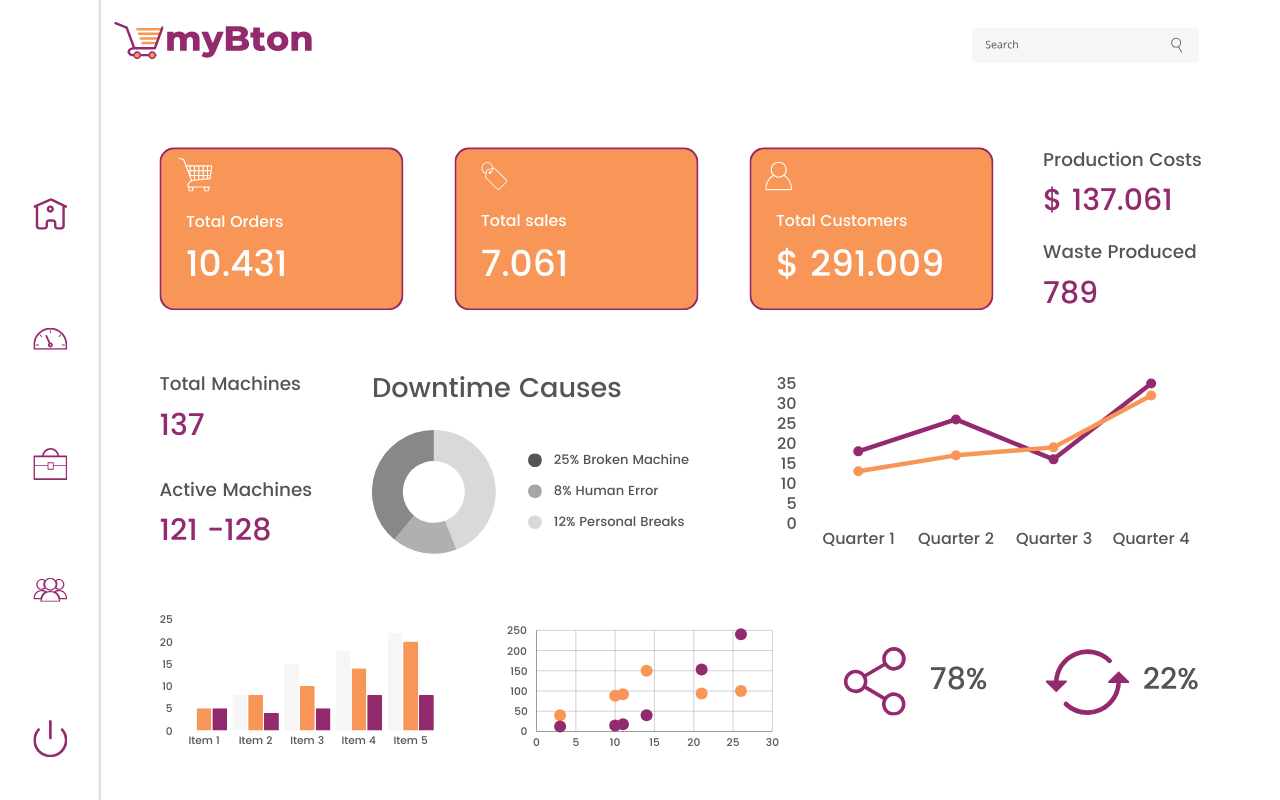This screenshot has height=800, width=1280.
Task: Click the Item 5 orange bar
Action: pos(410,685)
